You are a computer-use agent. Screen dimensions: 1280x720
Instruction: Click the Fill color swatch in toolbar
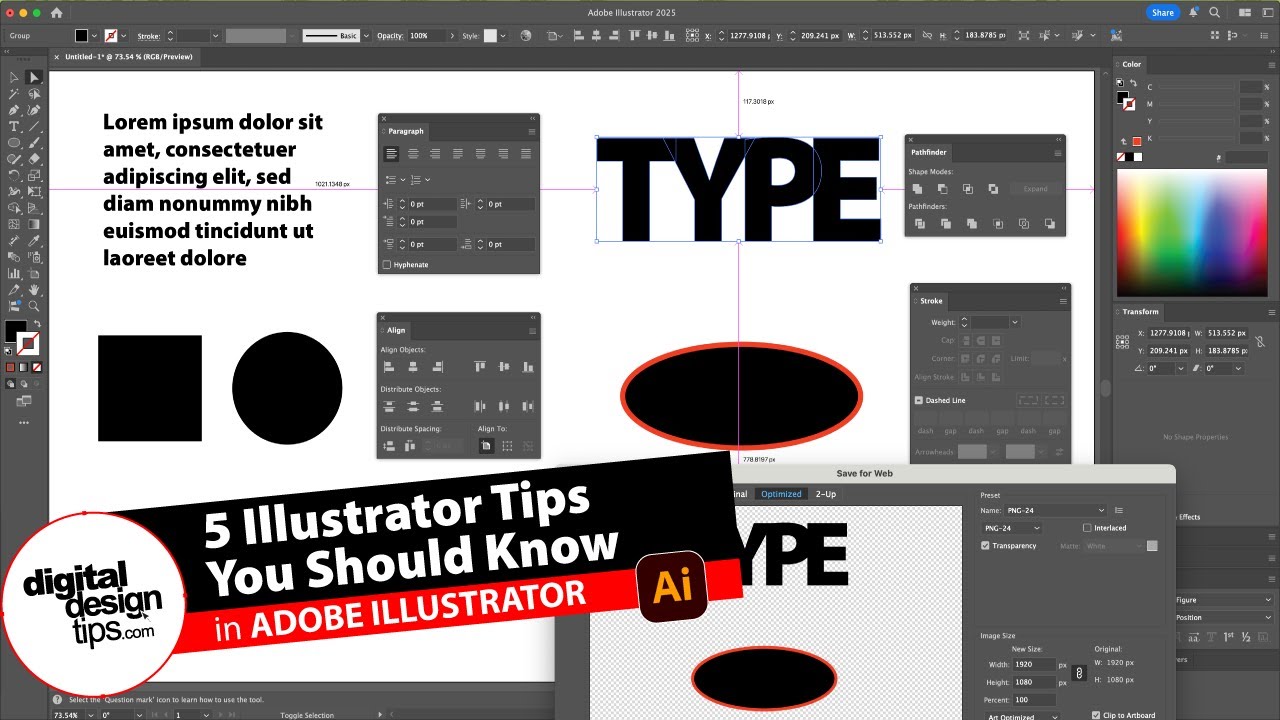pos(15,329)
